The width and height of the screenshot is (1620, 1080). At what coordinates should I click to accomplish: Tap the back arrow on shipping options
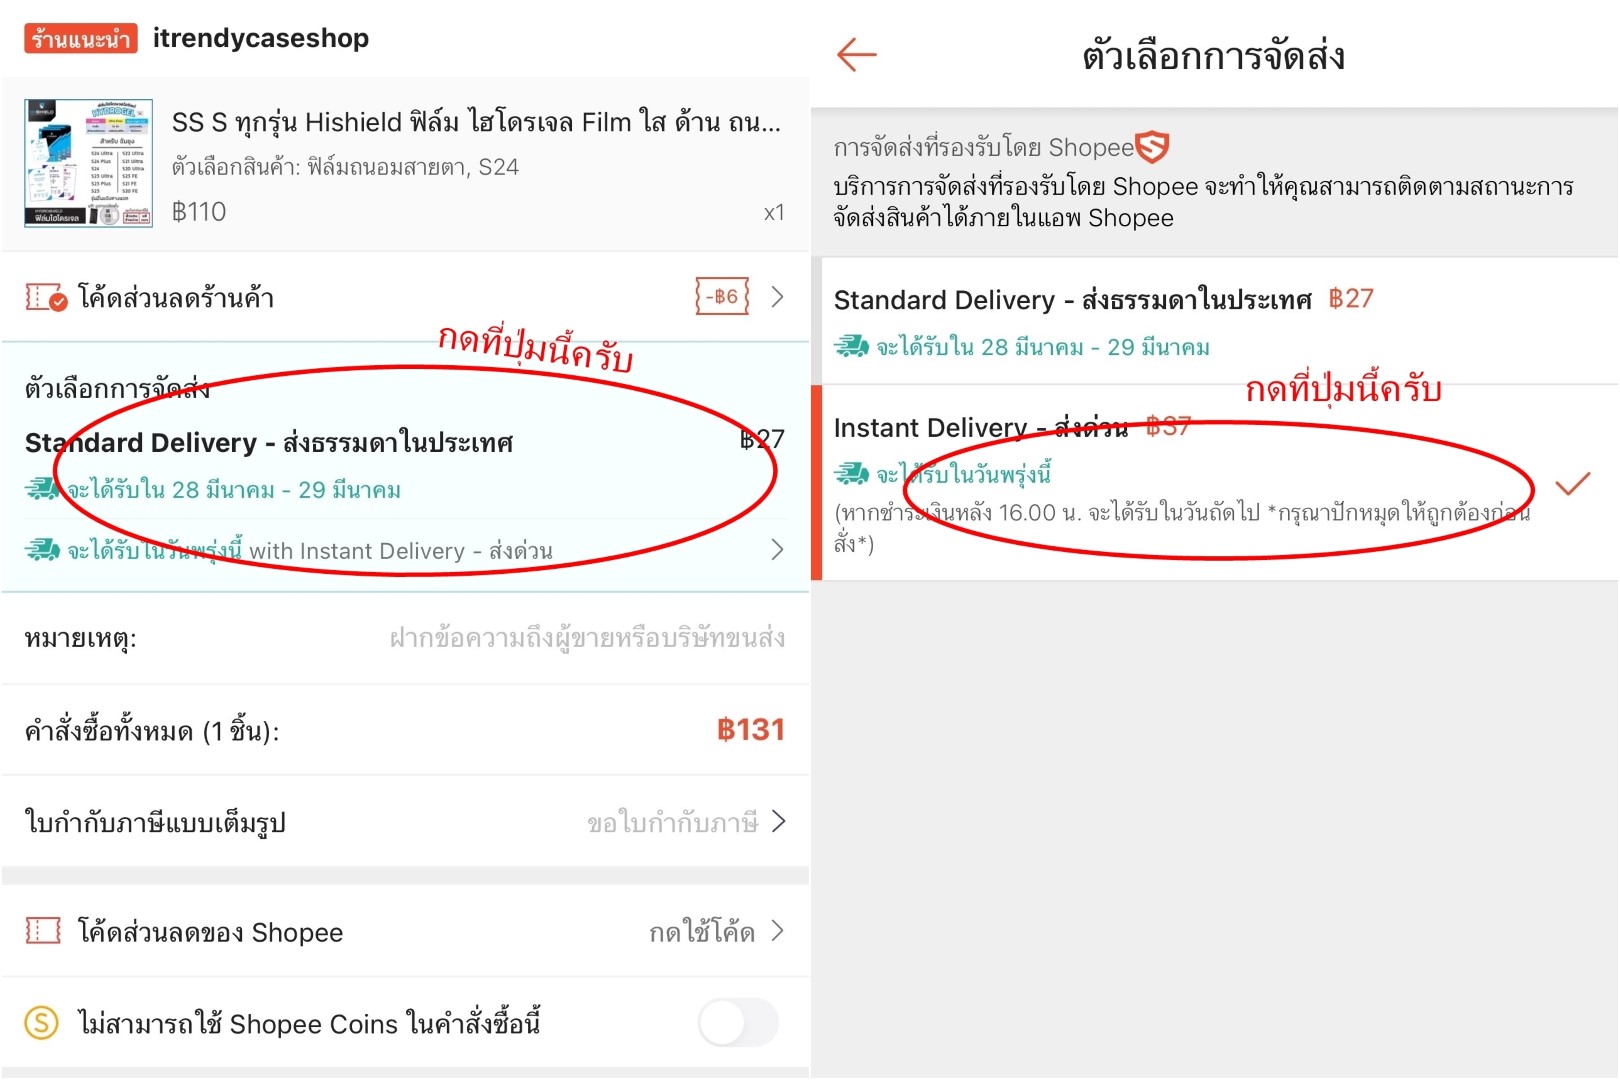tap(856, 55)
